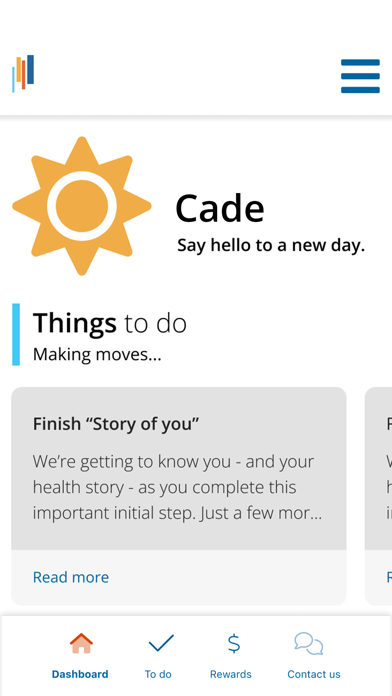Image resolution: width=392 pixels, height=696 pixels.
Task: Tap the To do checkmark icon
Action: pyautogui.click(x=161, y=644)
